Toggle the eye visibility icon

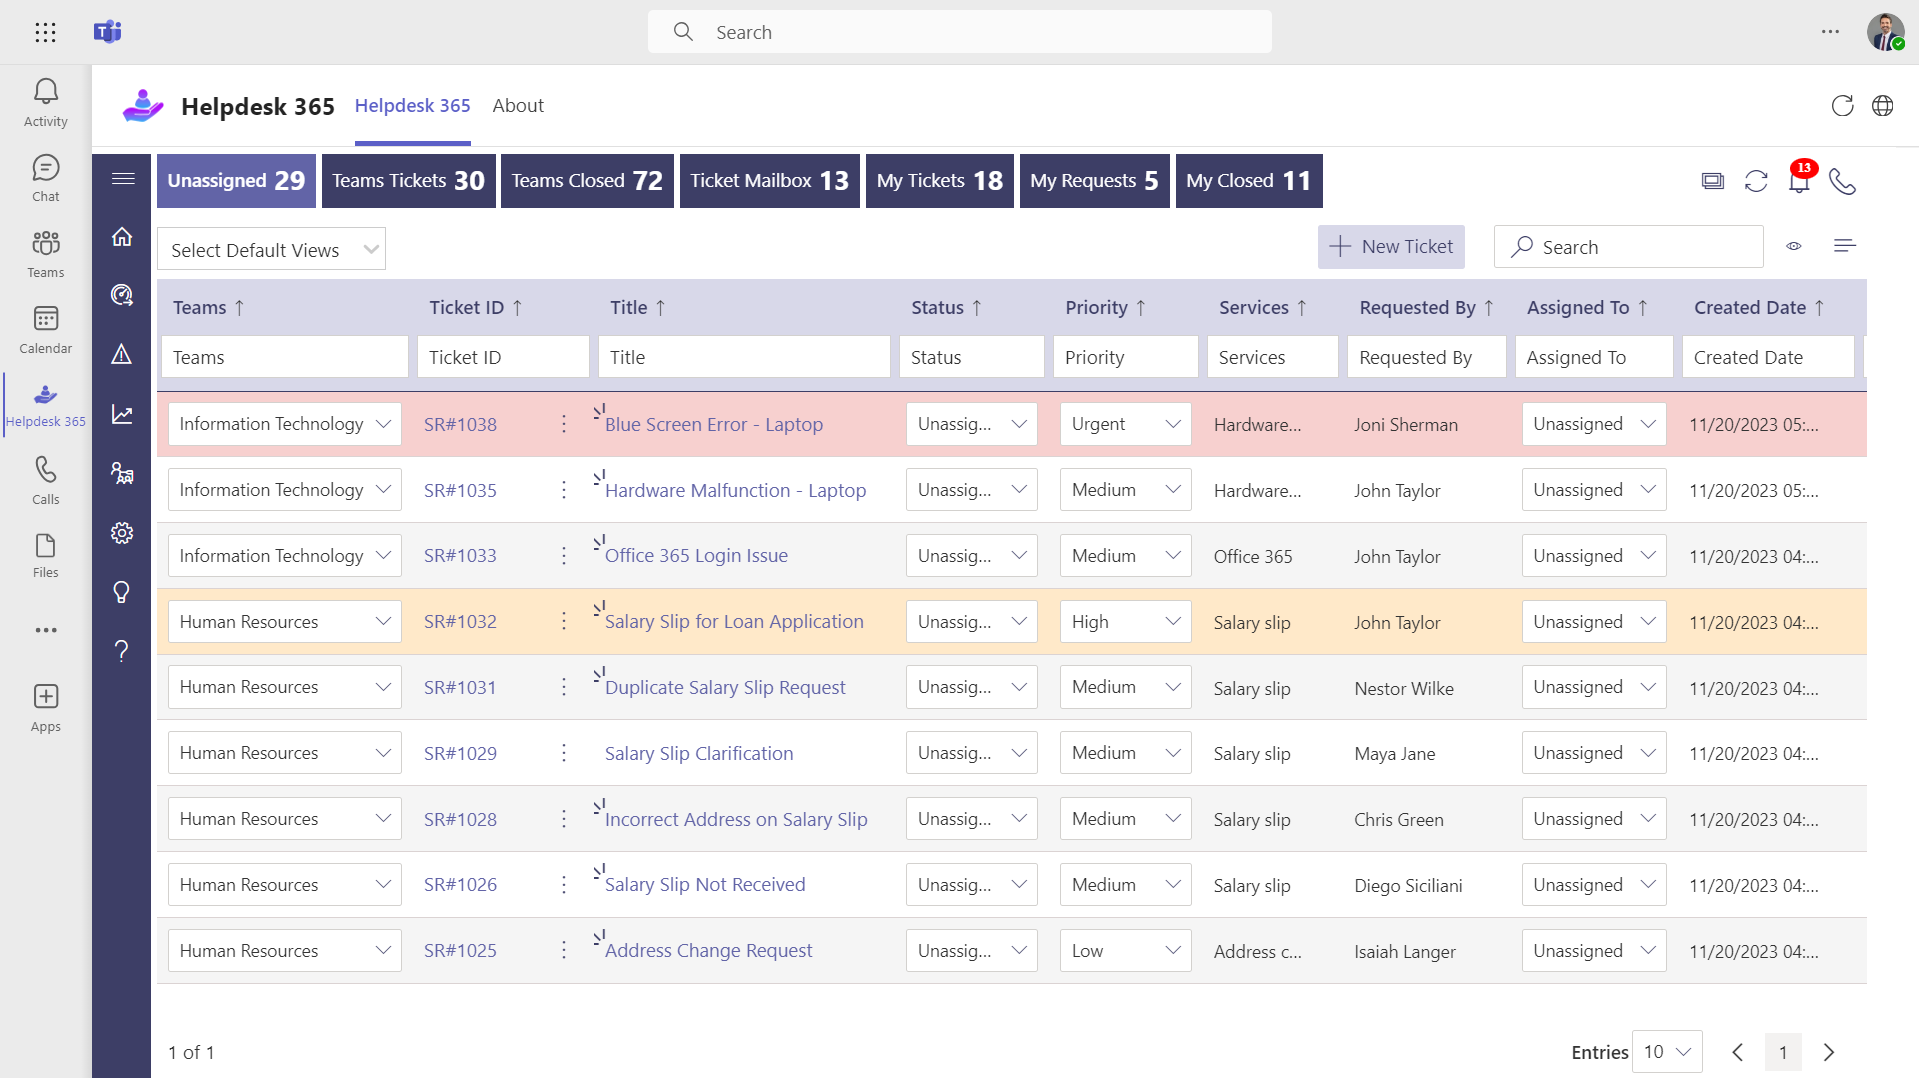click(x=1794, y=246)
